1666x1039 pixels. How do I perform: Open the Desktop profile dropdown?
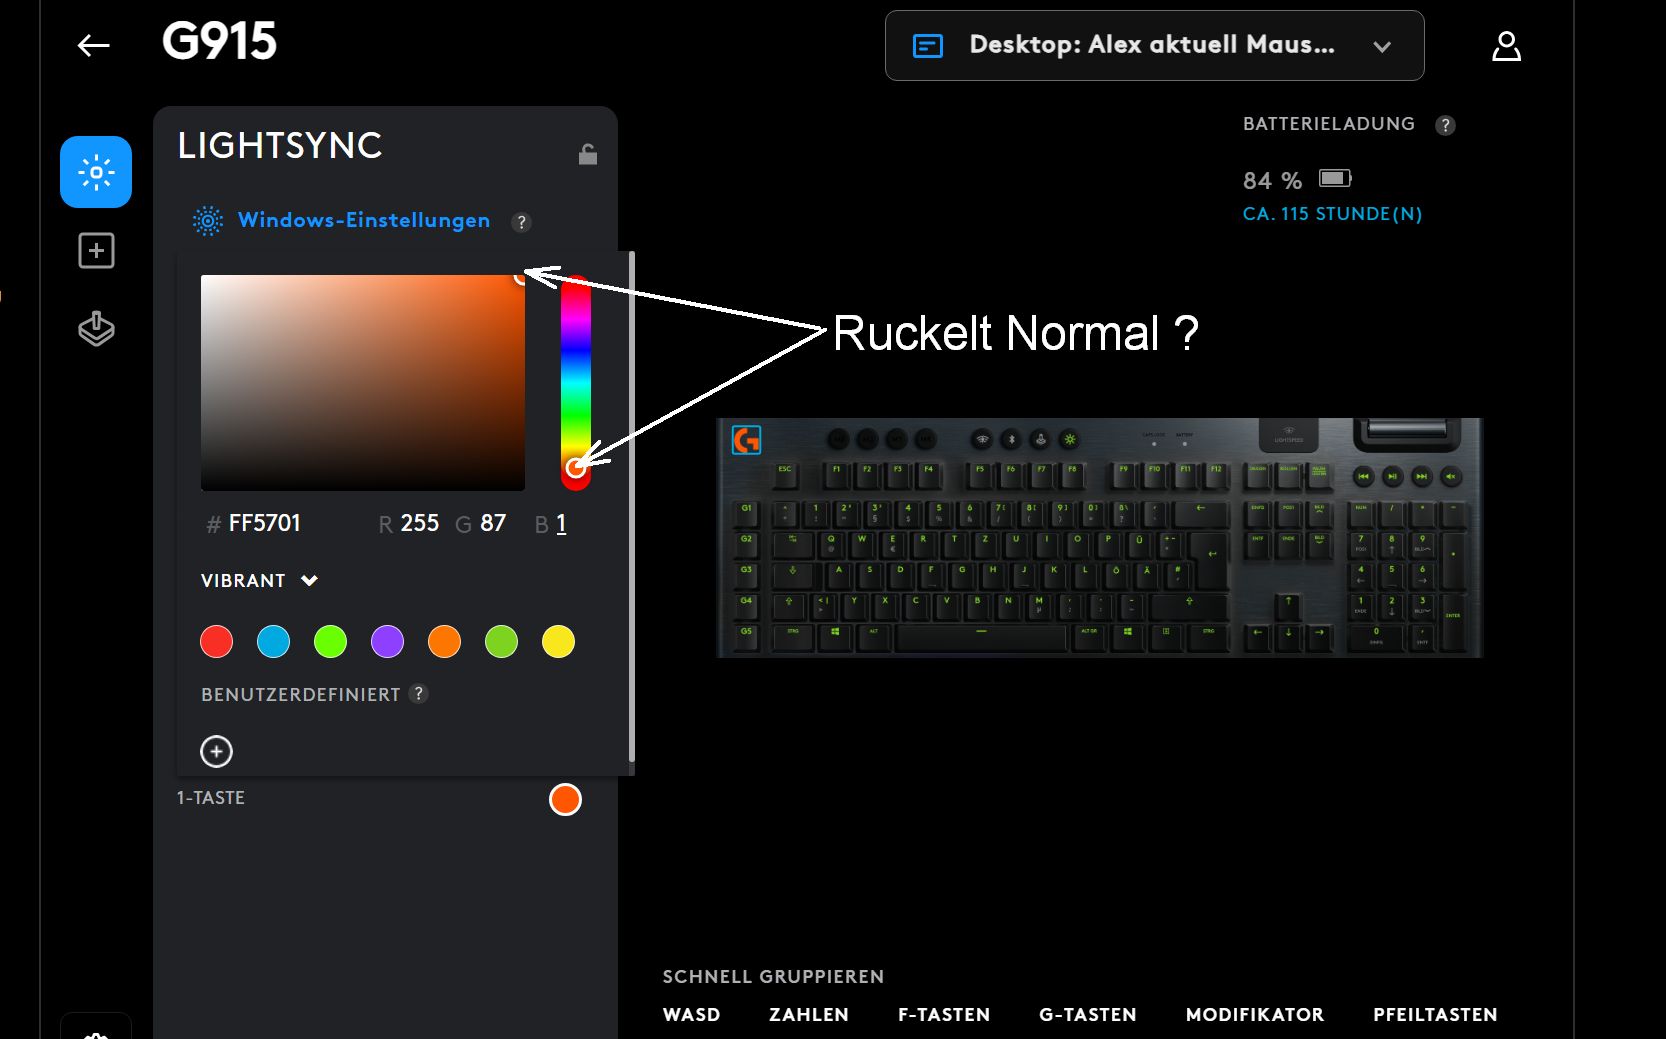pos(1154,46)
